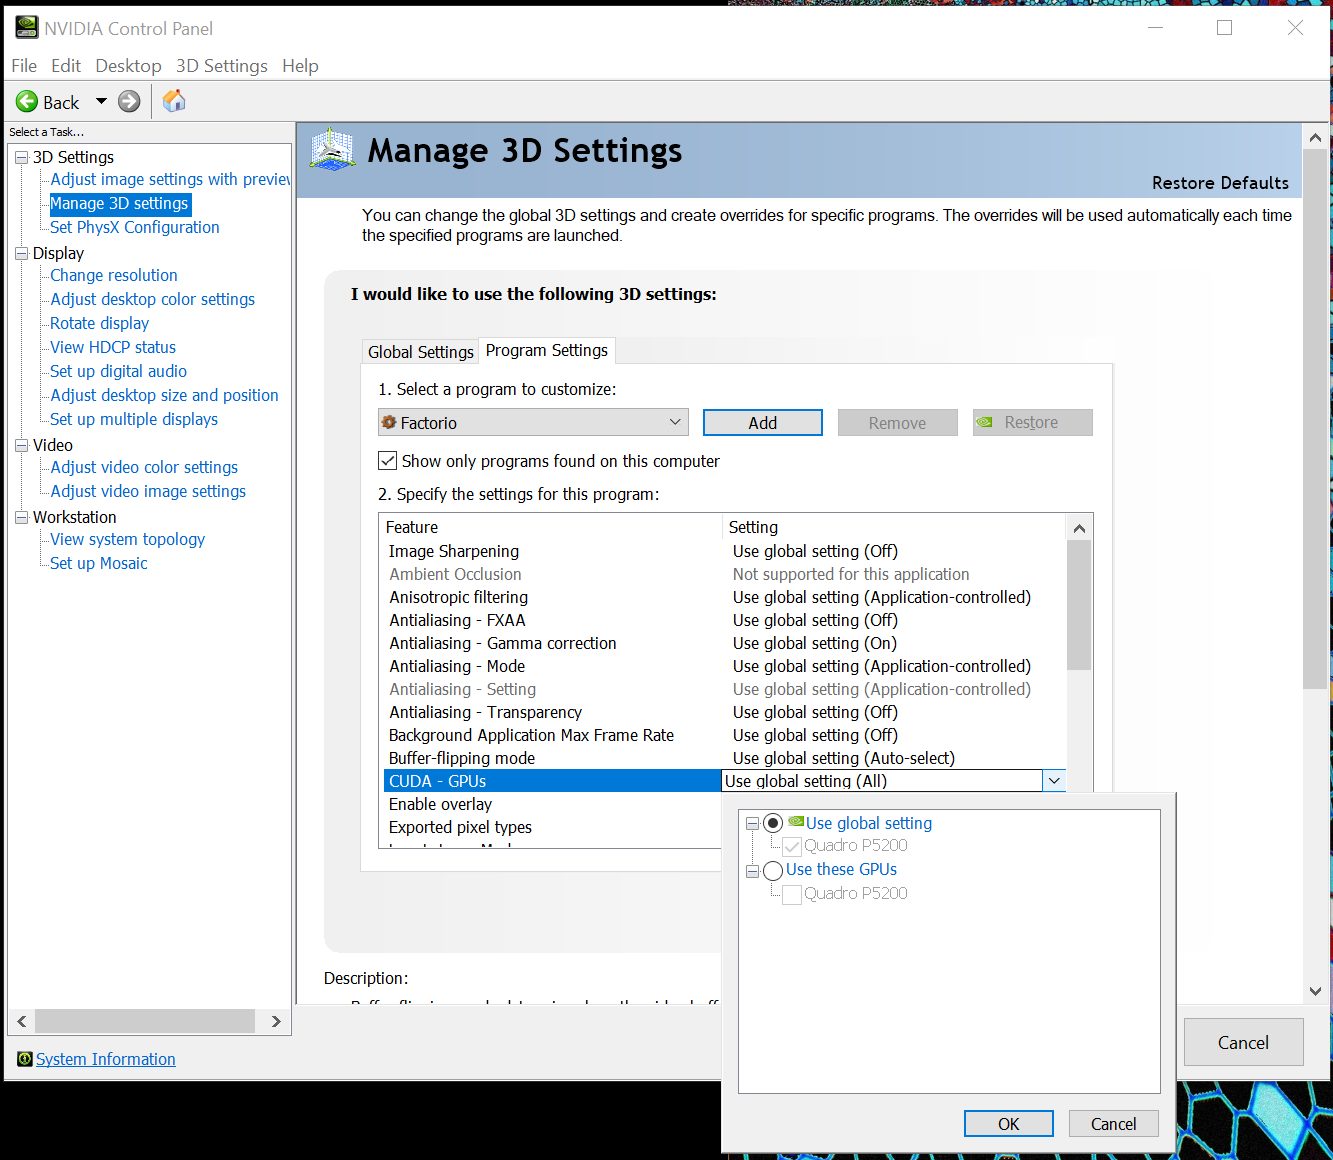Click the task pane horizontal scrollbar right arrow

click(x=276, y=1021)
